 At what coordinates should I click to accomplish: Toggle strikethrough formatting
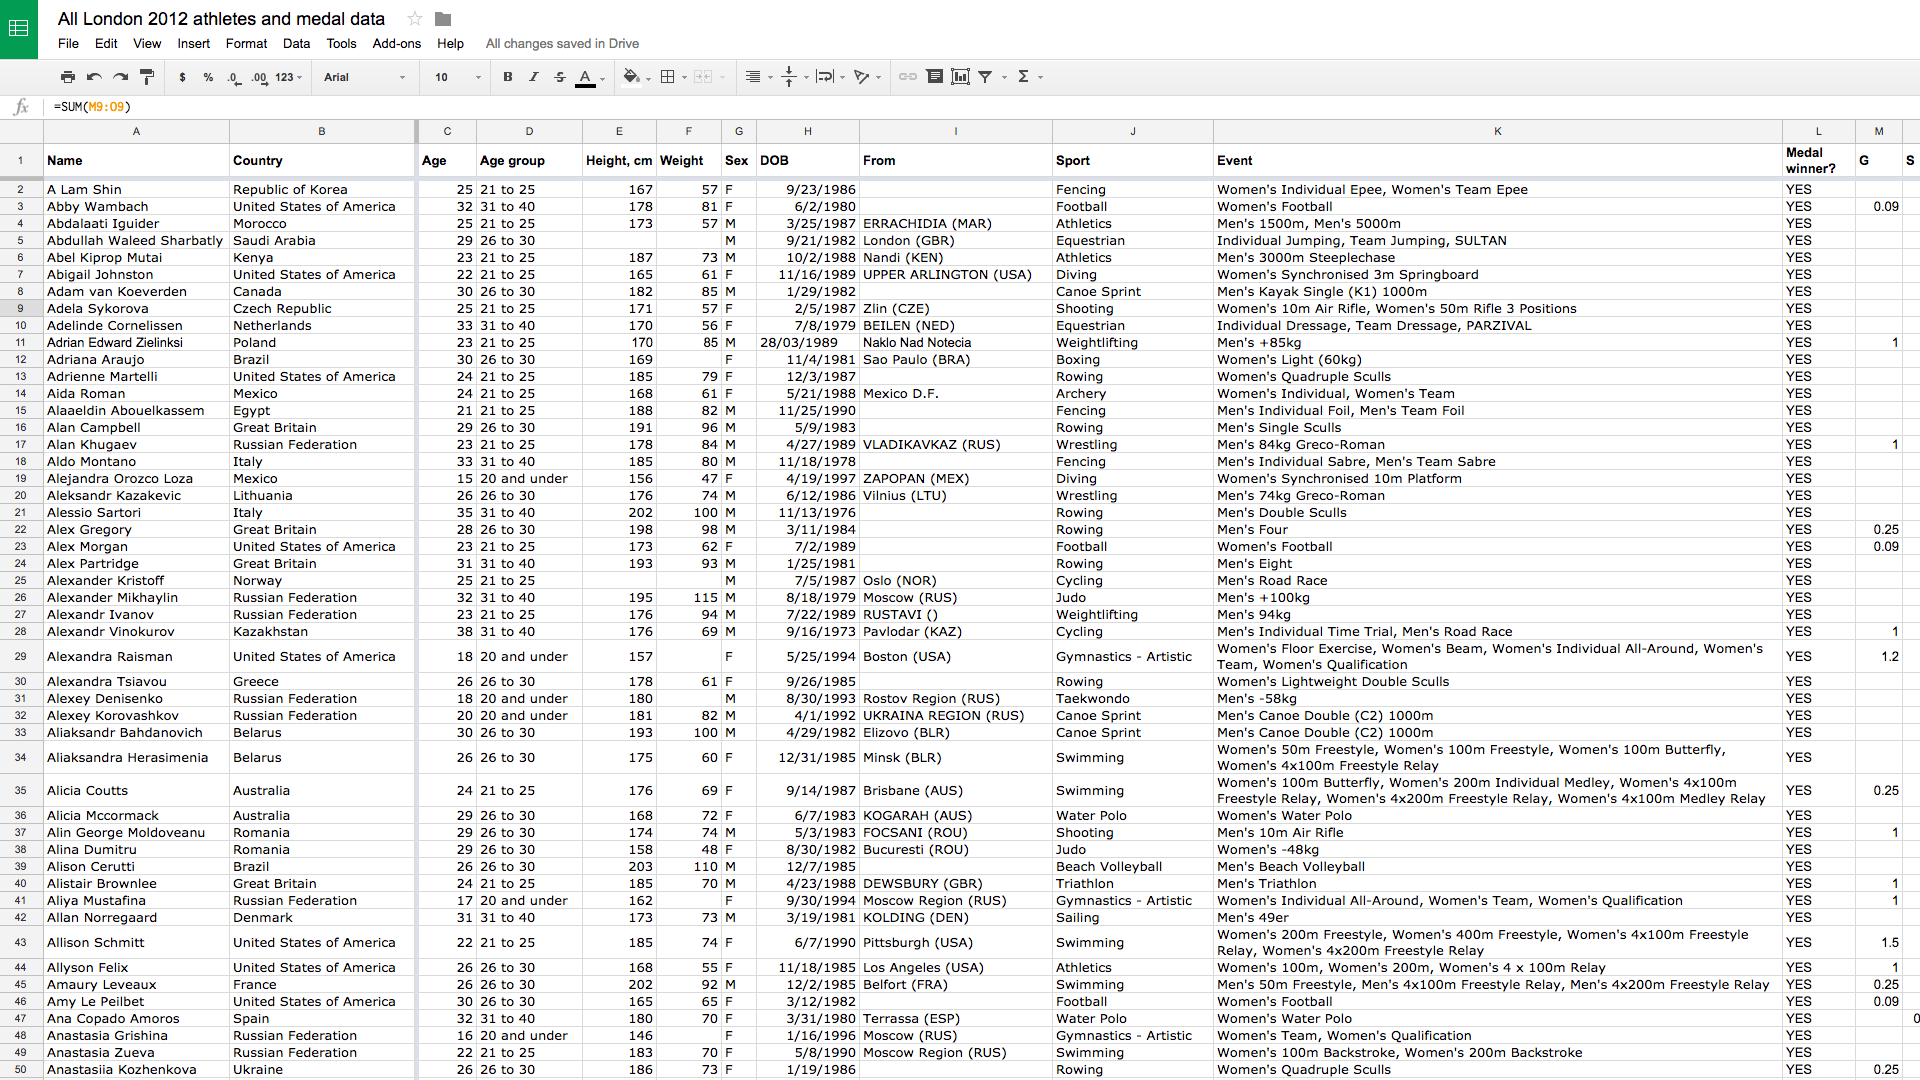(560, 77)
